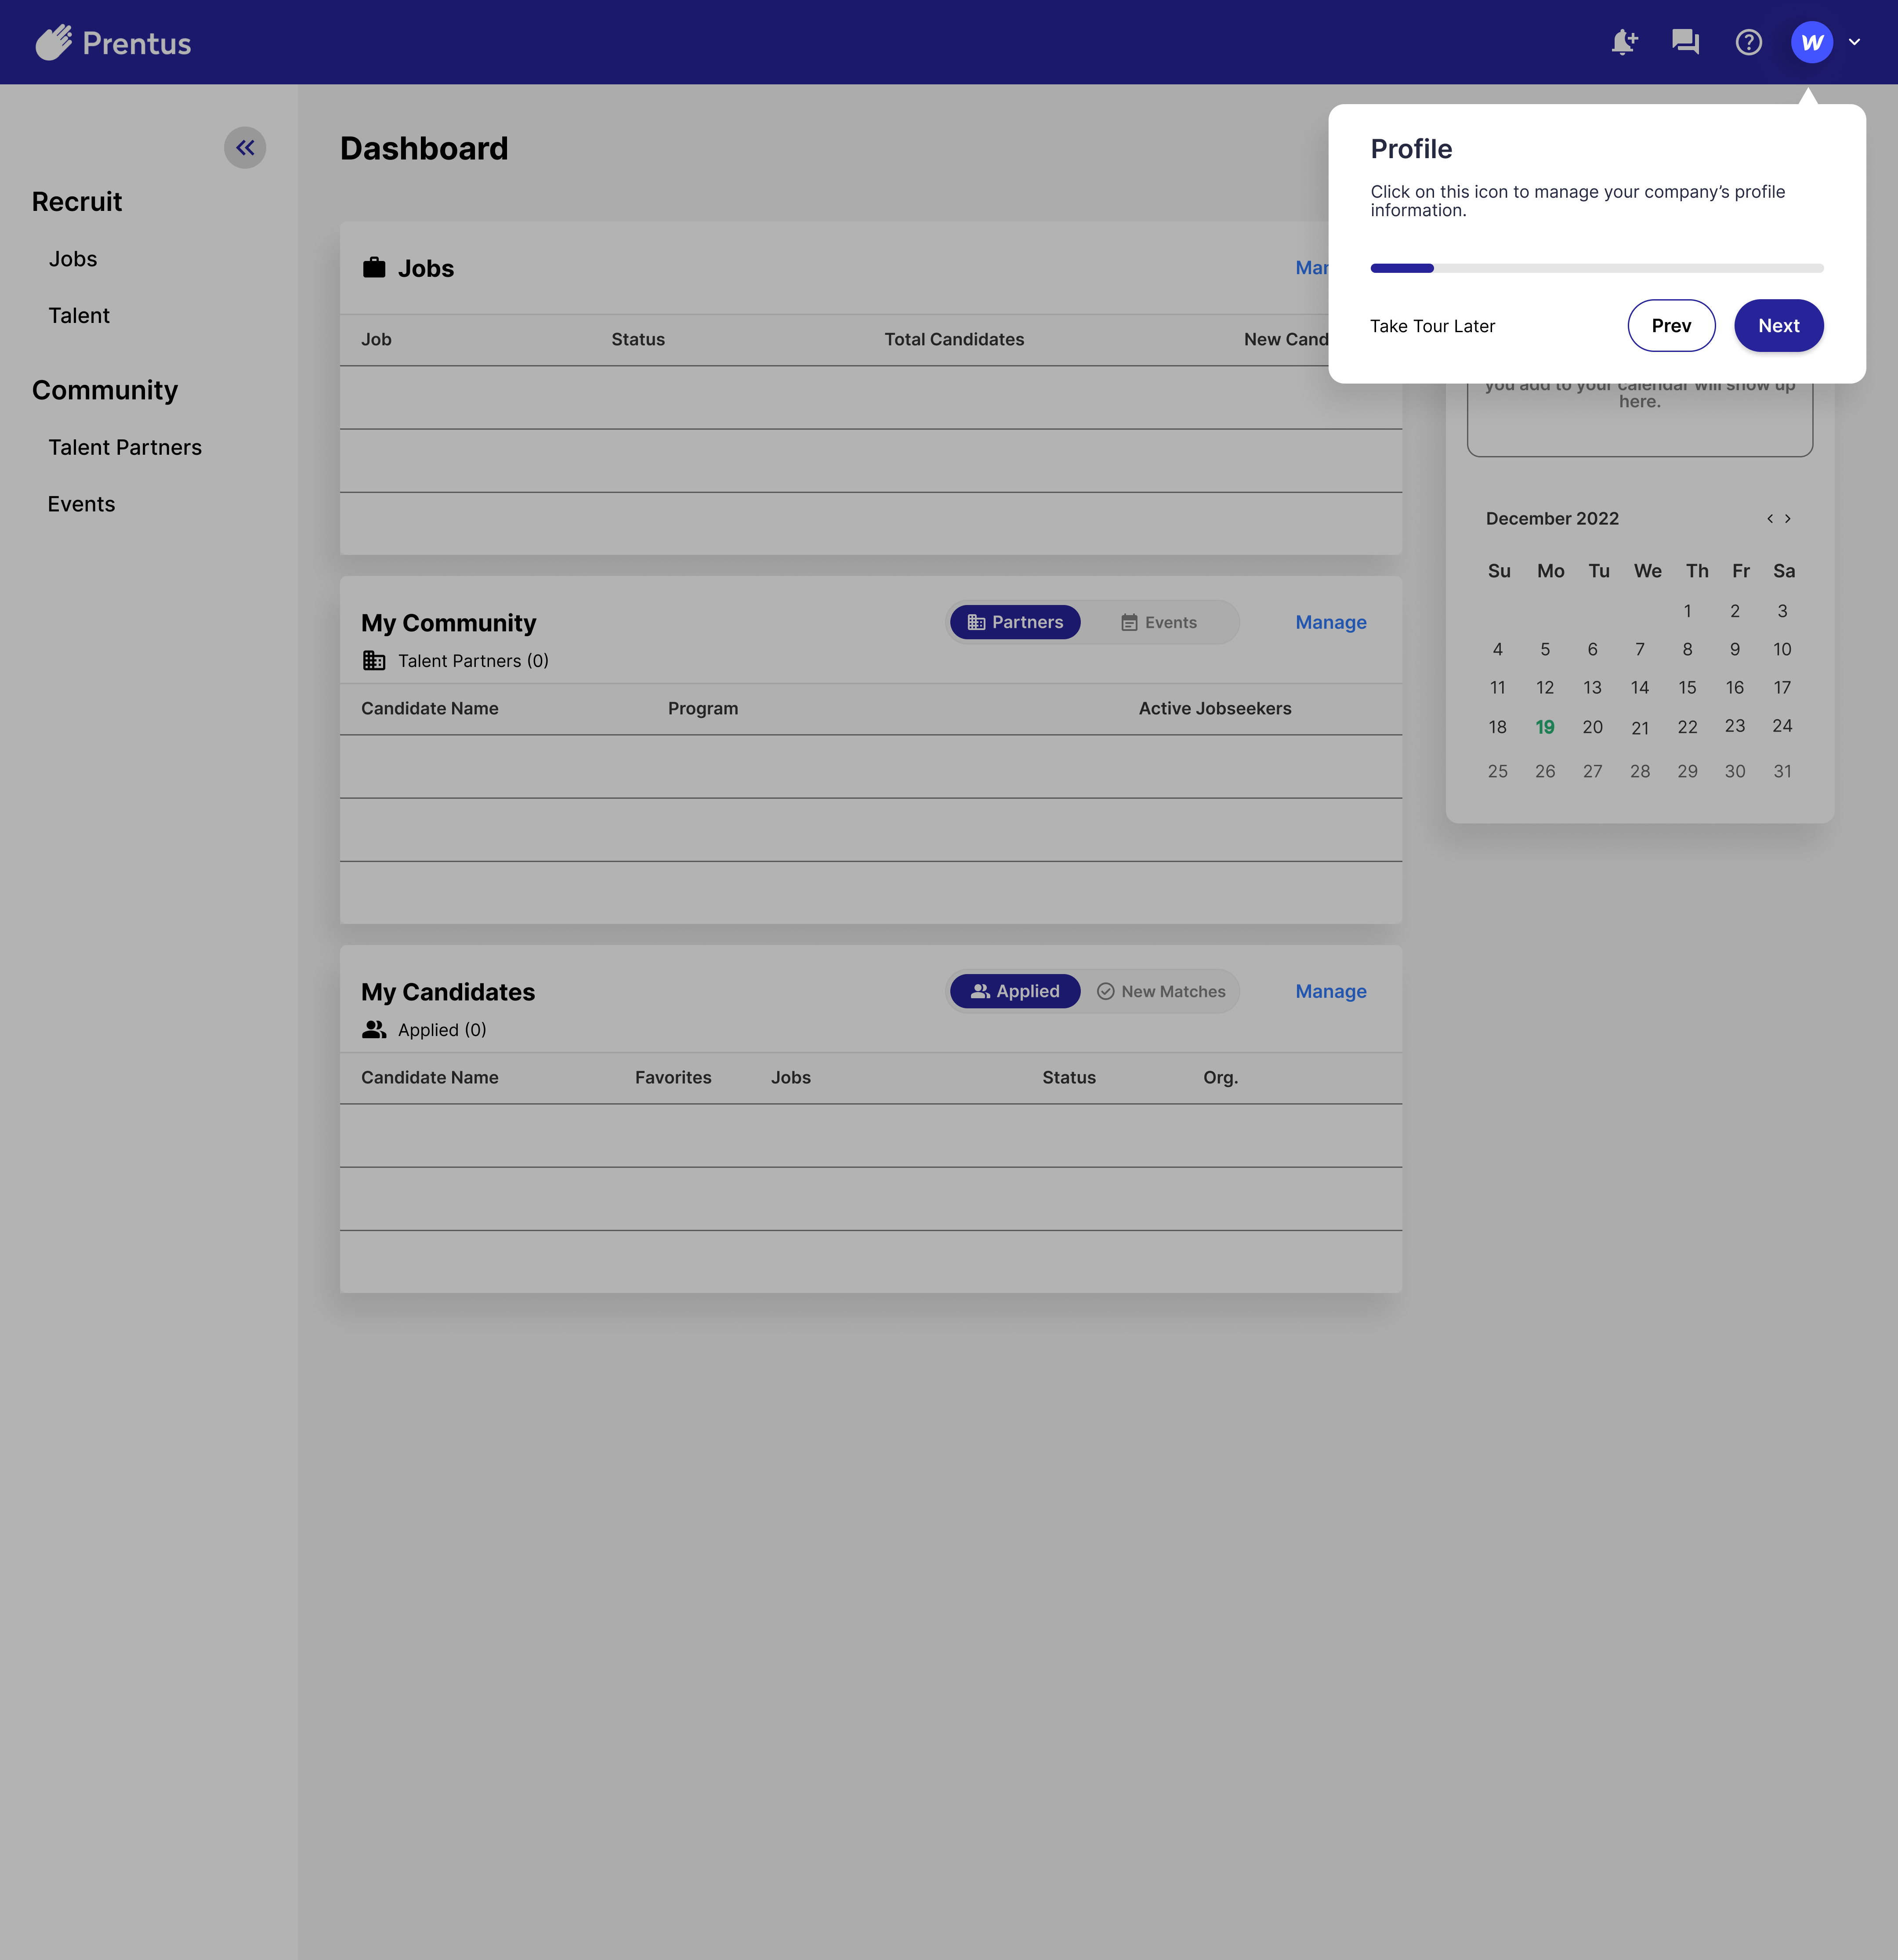Switch to Events in My Community

pyautogui.click(x=1158, y=622)
